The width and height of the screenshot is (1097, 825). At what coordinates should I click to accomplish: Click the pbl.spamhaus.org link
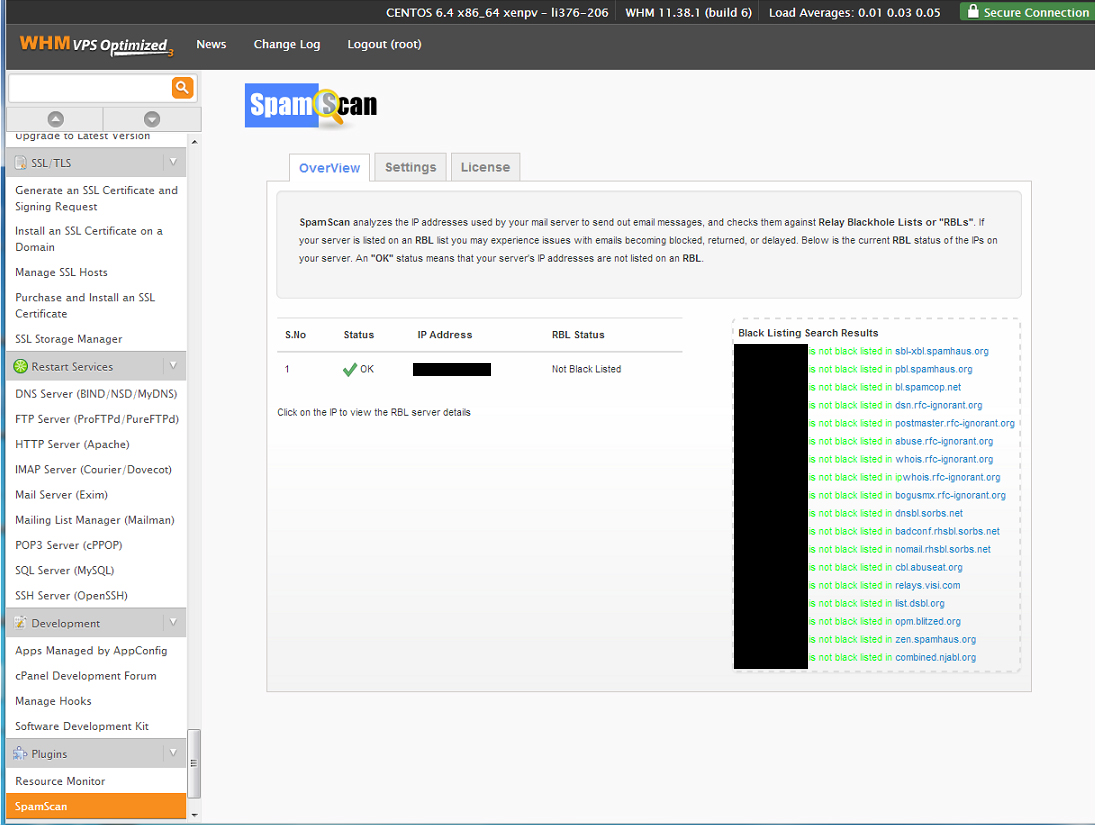(933, 369)
